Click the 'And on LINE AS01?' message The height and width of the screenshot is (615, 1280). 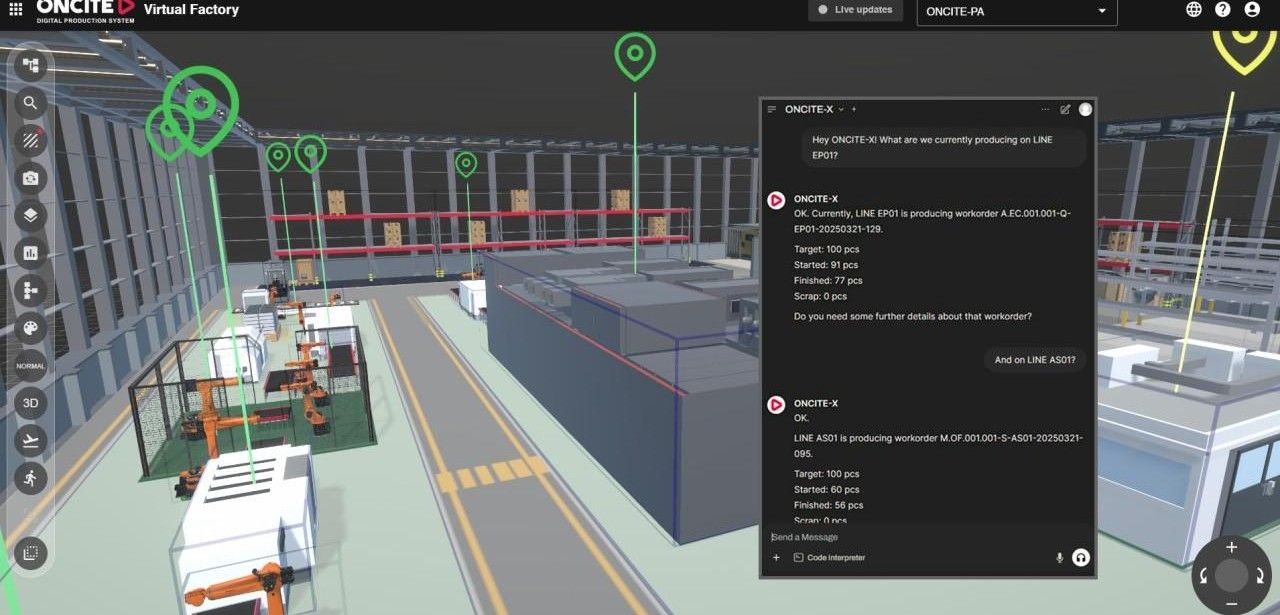click(x=1035, y=360)
